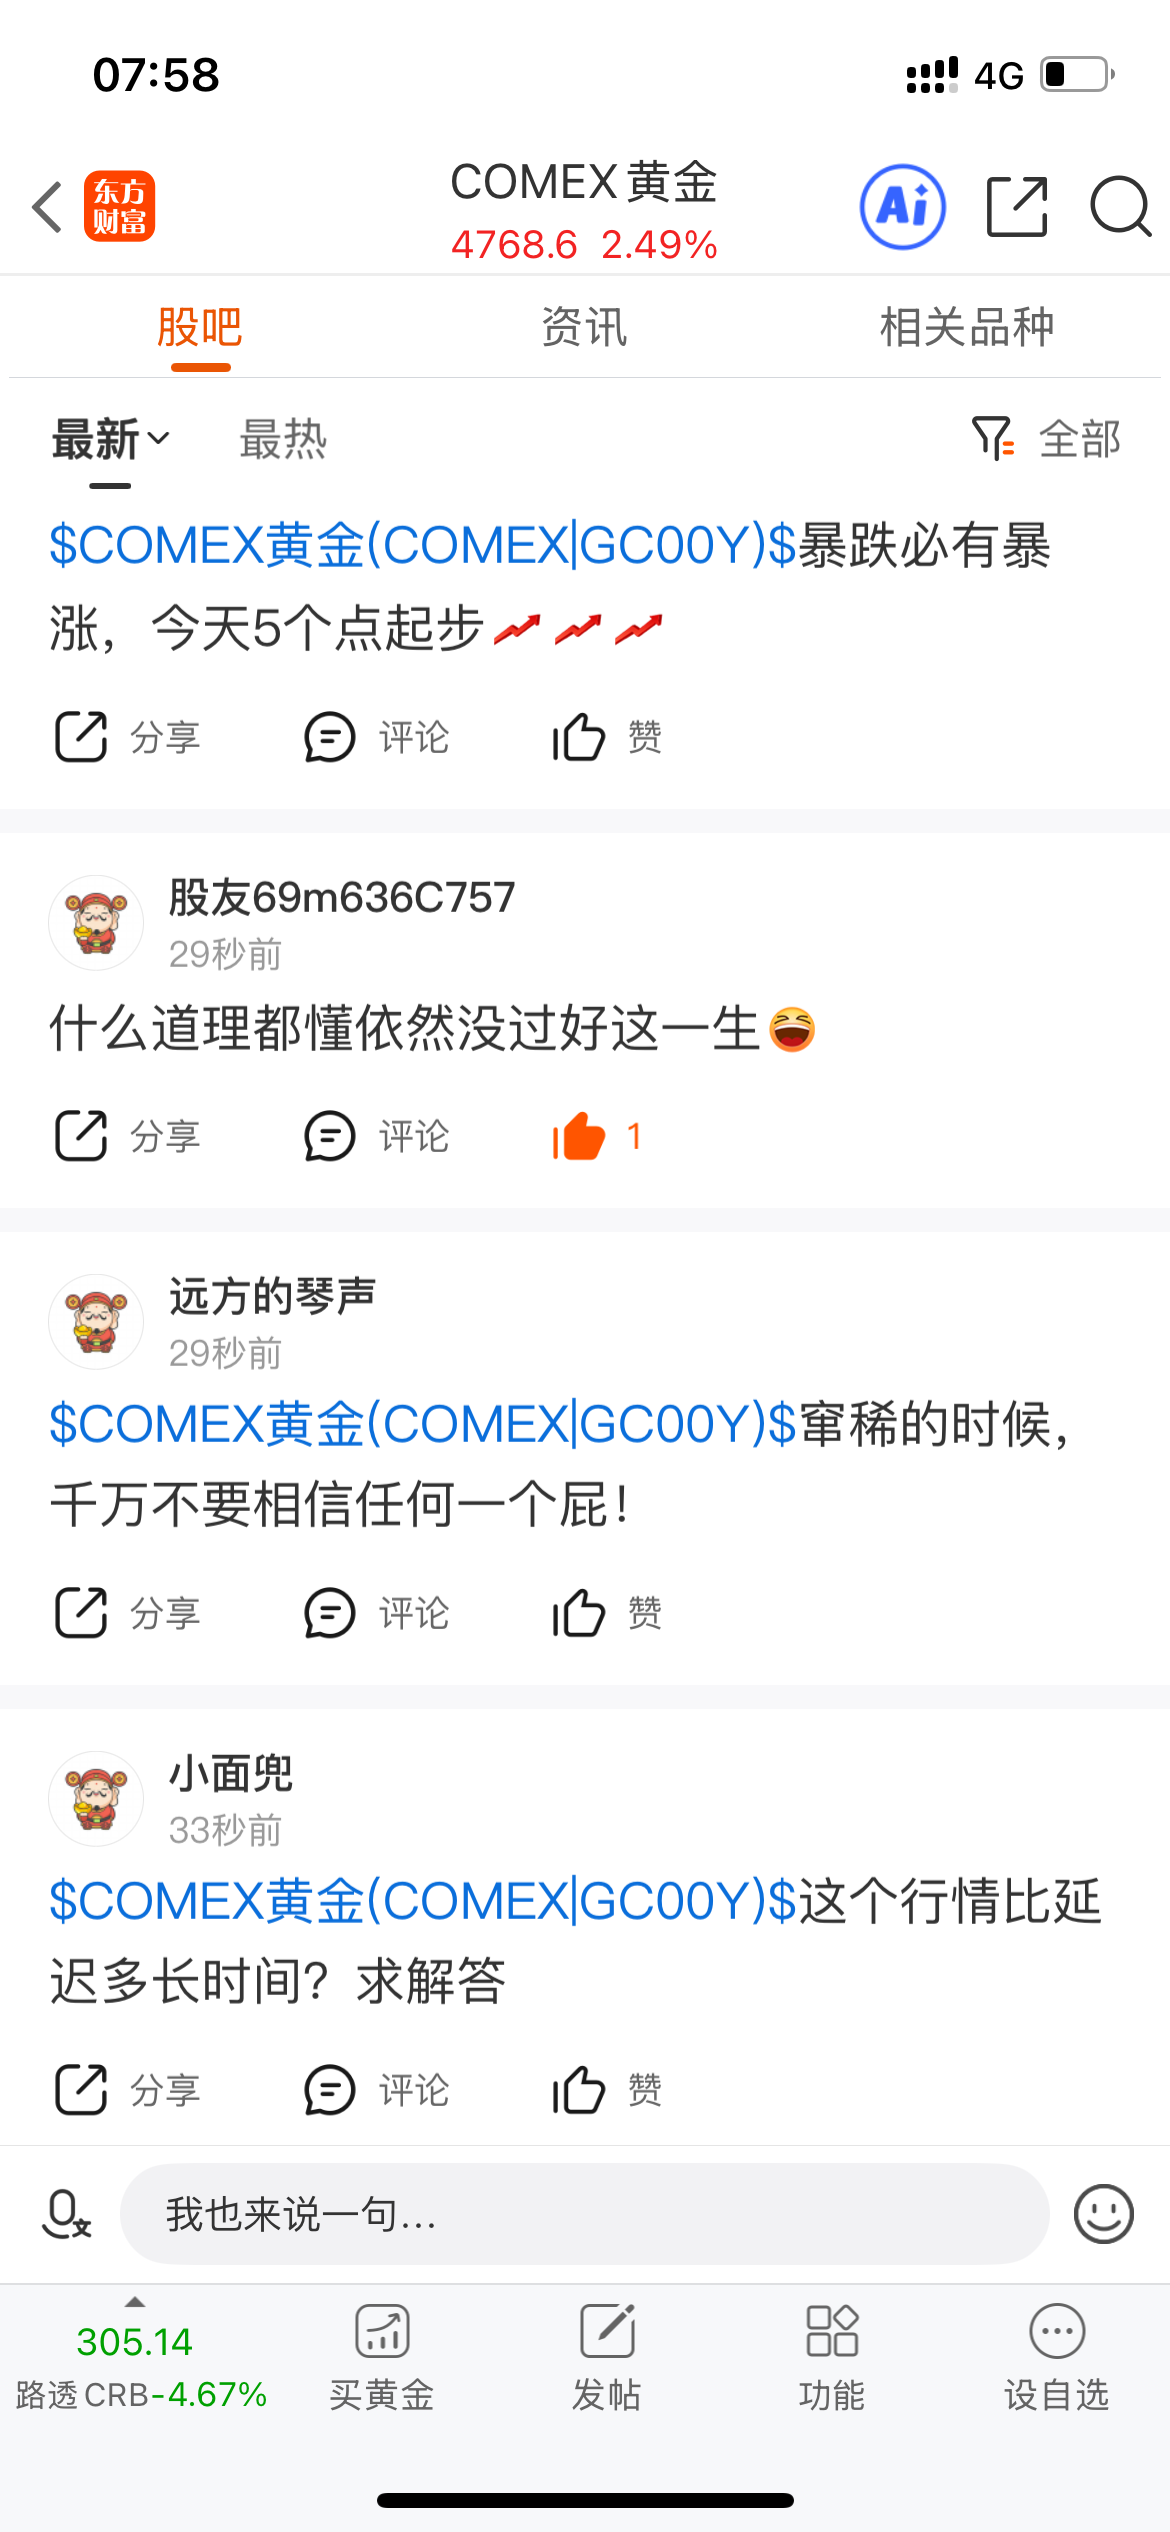1170x2532 pixels.
Task: Open the 买黄金 buy gold icon
Action: 382,2332
